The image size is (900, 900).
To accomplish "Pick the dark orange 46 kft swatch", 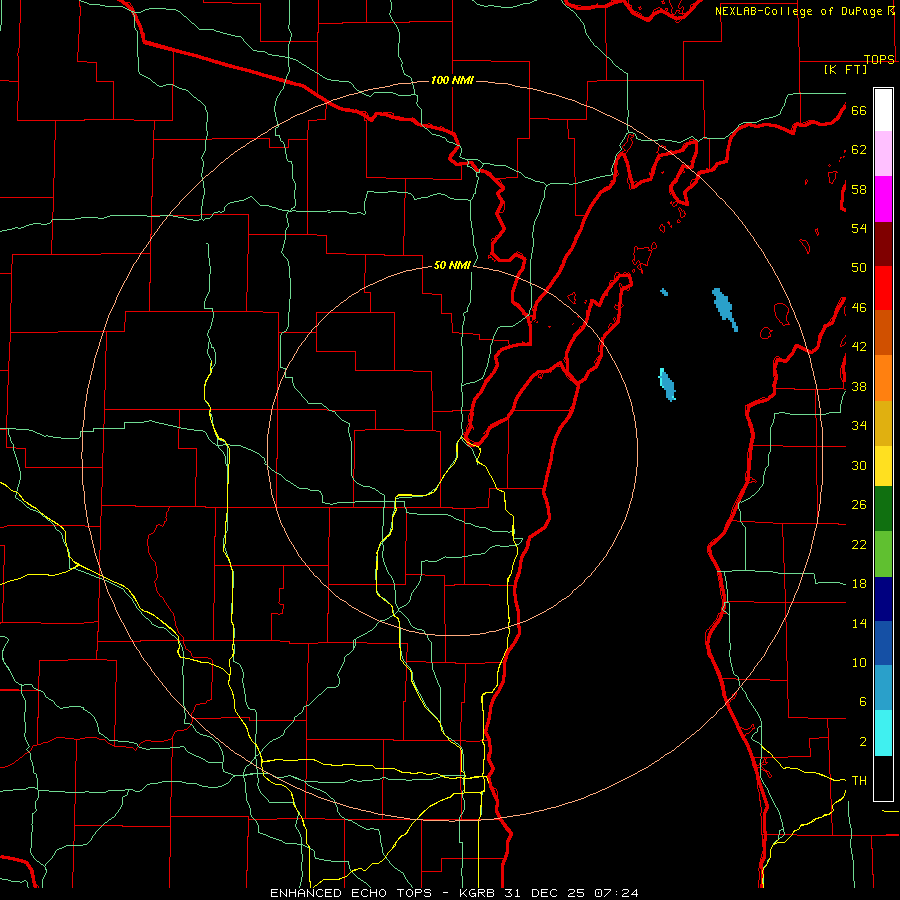I will [x=883, y=332].
